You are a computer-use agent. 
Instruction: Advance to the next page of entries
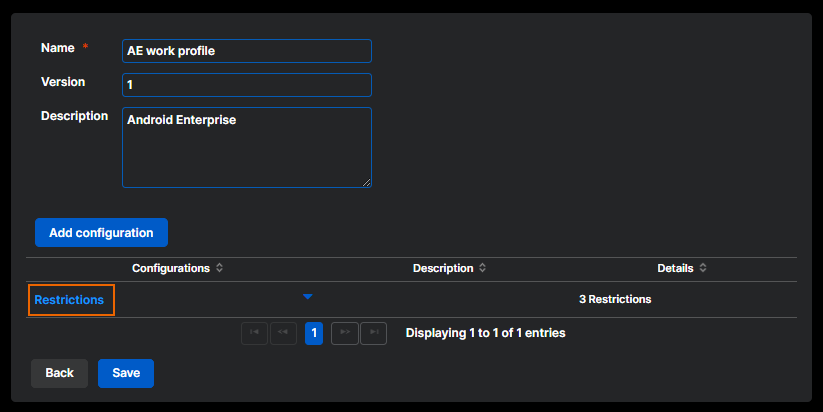(x=344, y=333)
